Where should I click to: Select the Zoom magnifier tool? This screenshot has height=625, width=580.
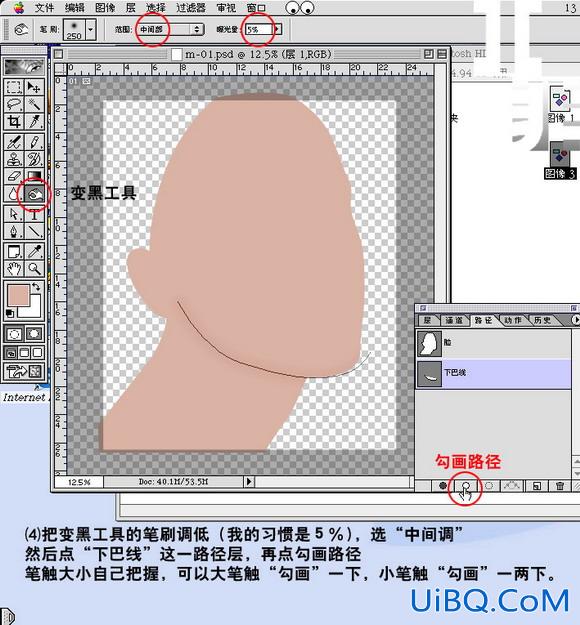34,269
